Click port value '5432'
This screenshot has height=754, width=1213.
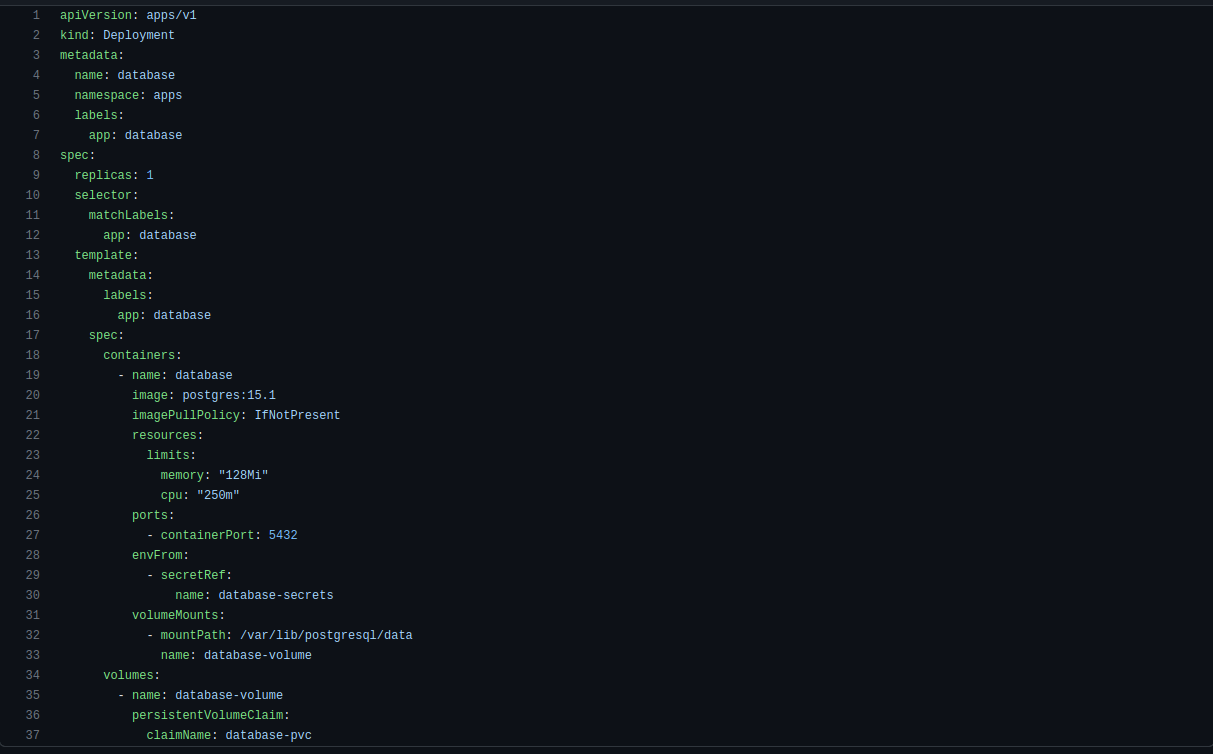pyautogui.click(x=283, y=535)
